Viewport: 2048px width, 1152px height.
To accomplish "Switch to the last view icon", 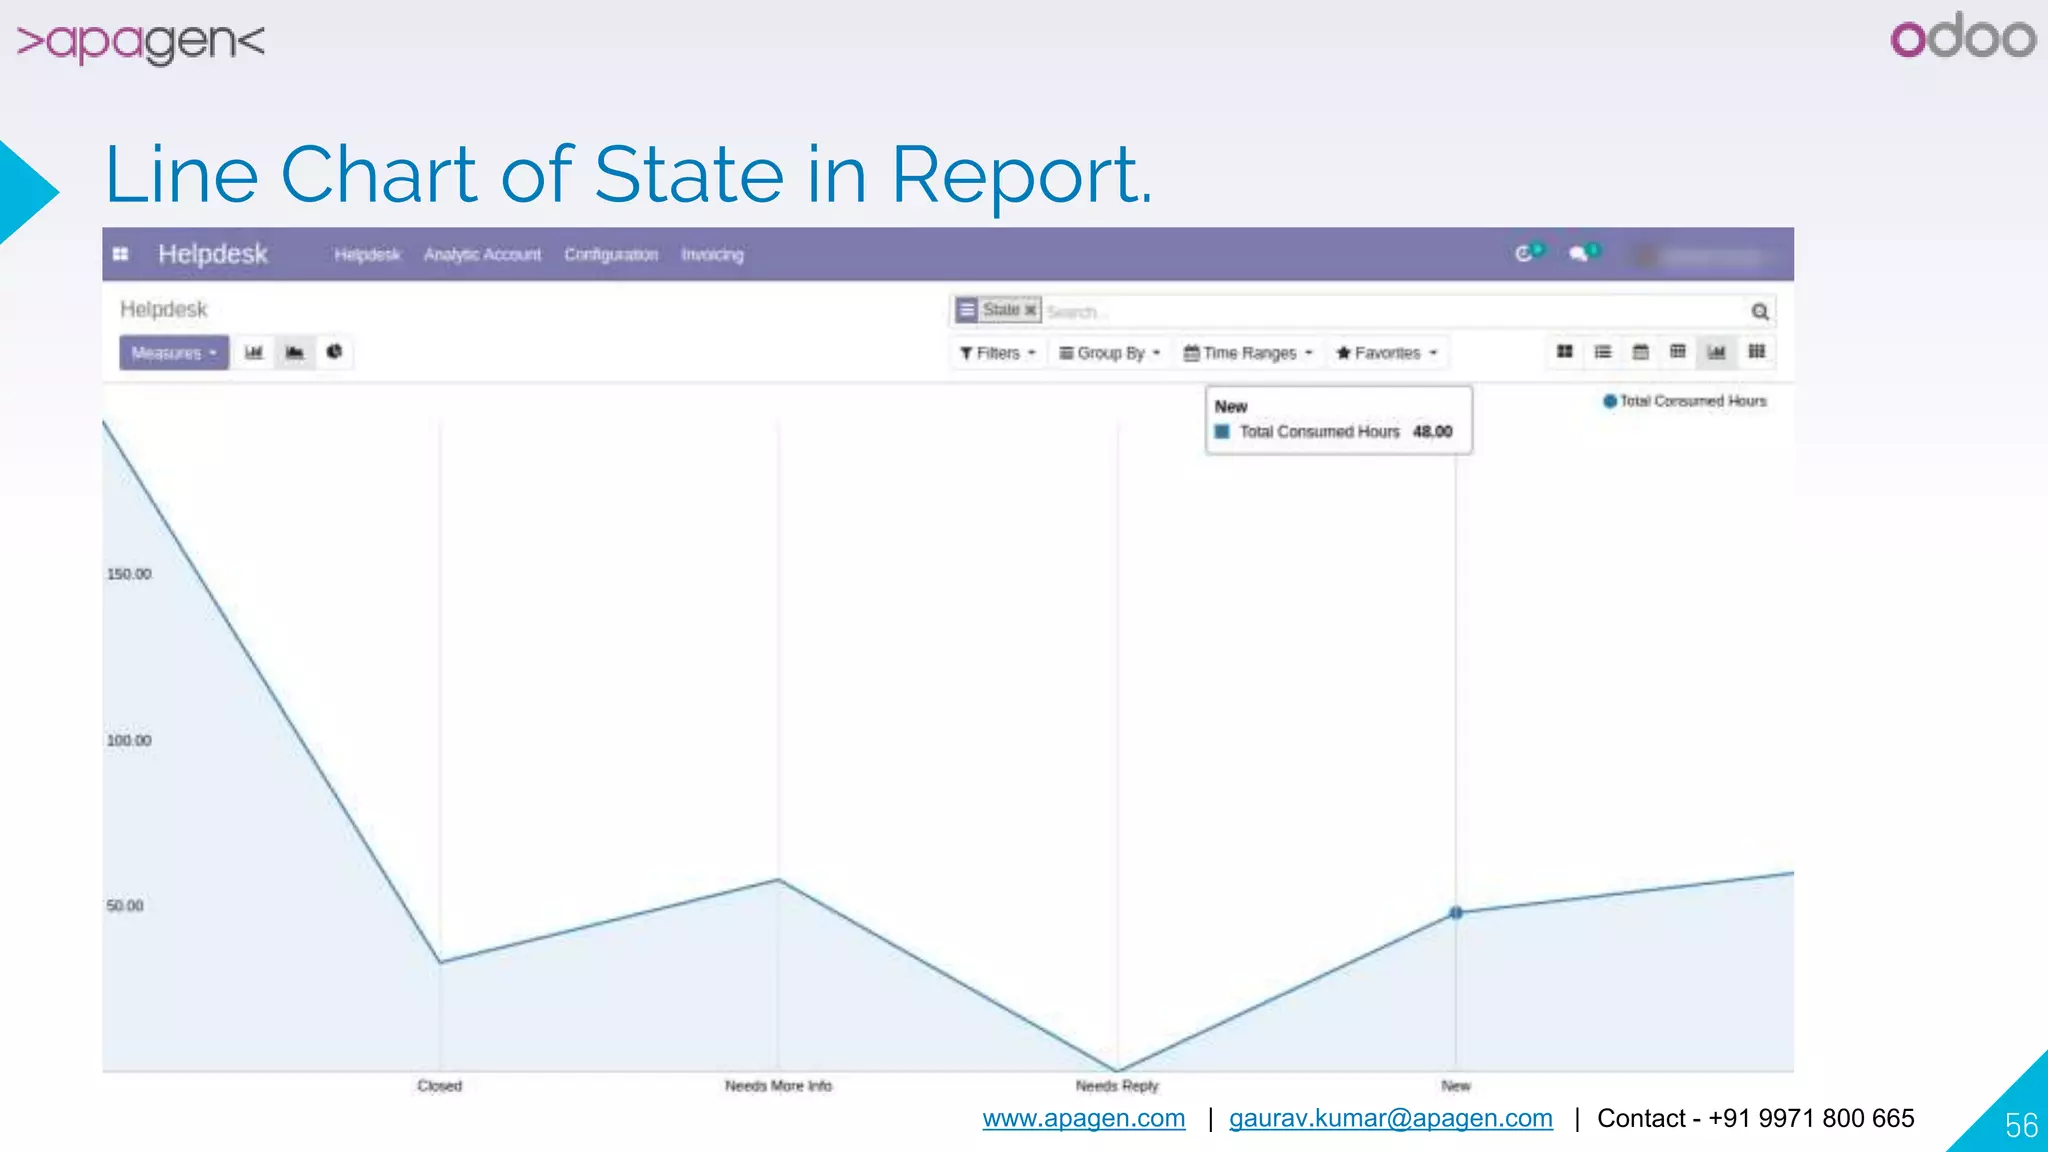I will click(1757, 352).
